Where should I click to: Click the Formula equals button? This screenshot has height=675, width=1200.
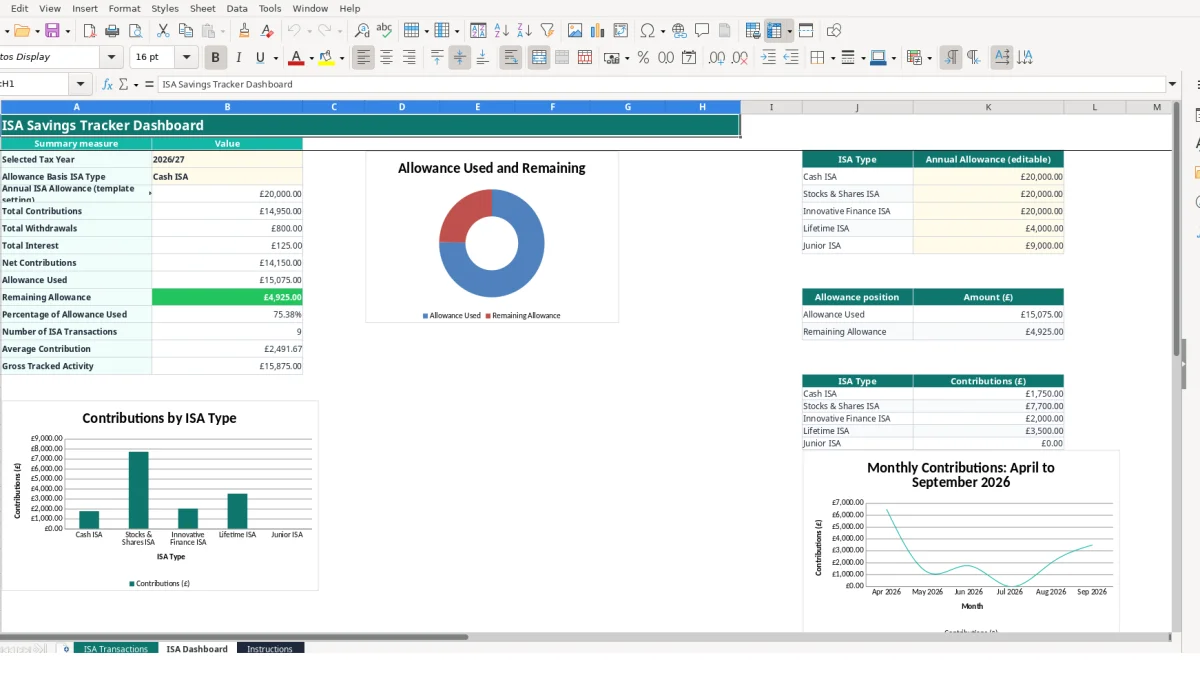(x=149, y=84)
